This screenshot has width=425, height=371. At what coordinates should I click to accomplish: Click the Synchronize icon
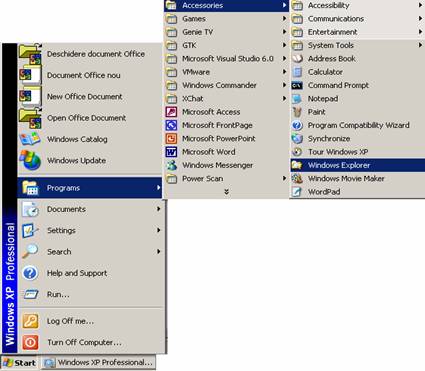[x=297, y=139]
